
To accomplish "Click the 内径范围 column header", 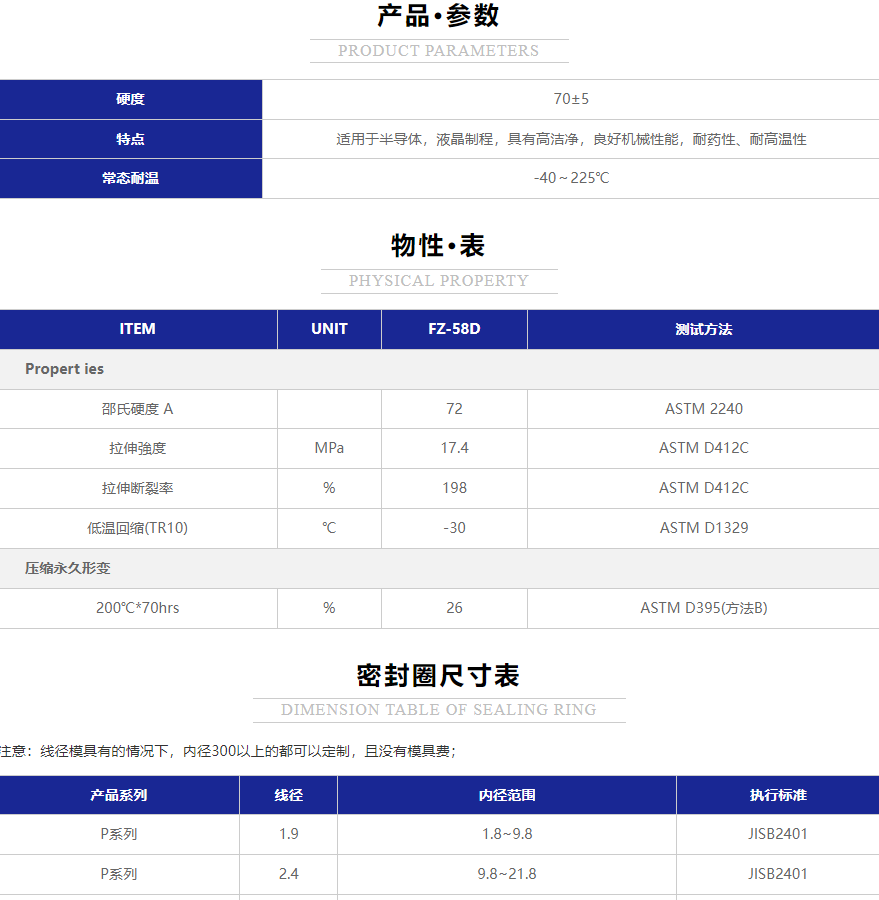I will point(507,795).
